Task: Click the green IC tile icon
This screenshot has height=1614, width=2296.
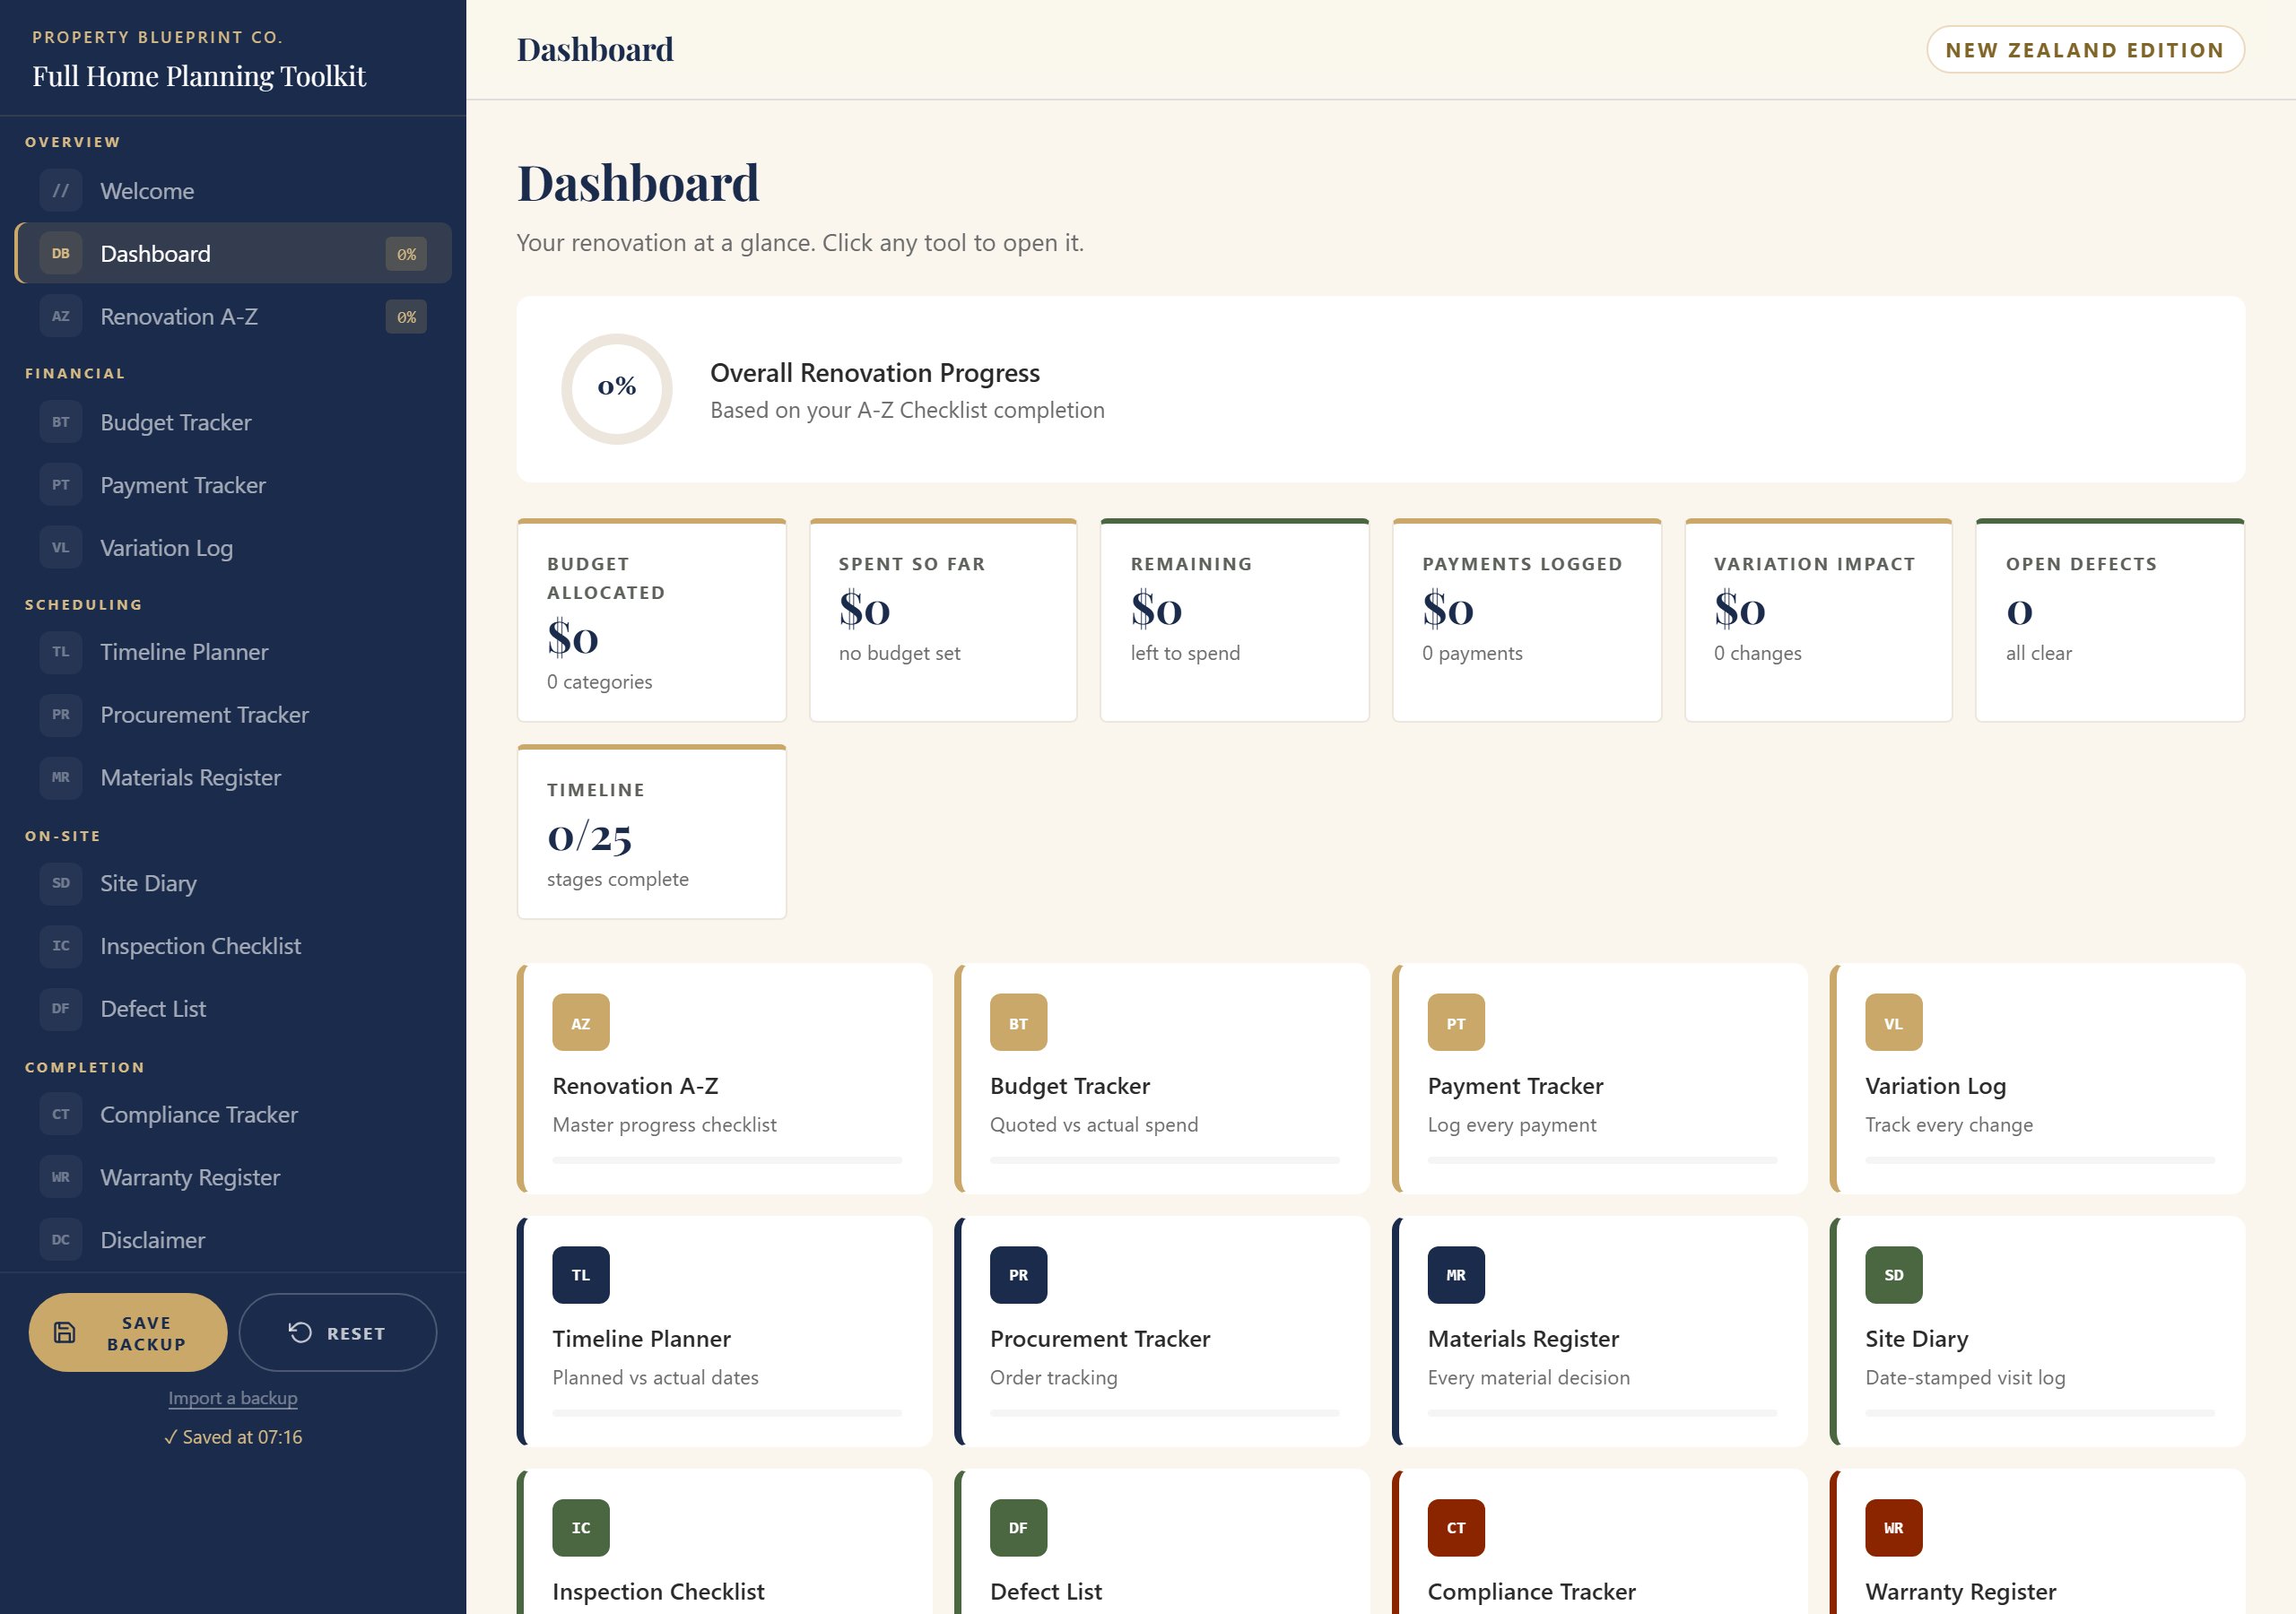Action: click(581, 1528)
